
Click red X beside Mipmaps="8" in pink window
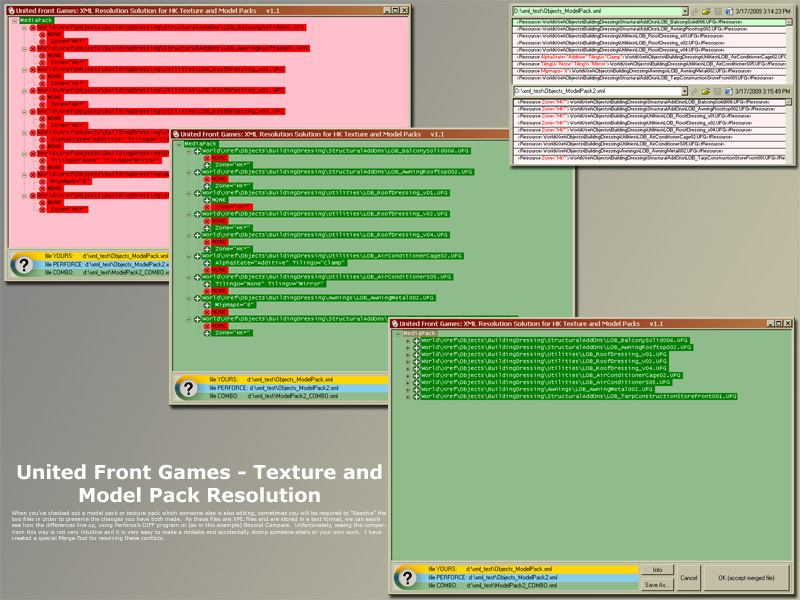[x=42, y=181]
